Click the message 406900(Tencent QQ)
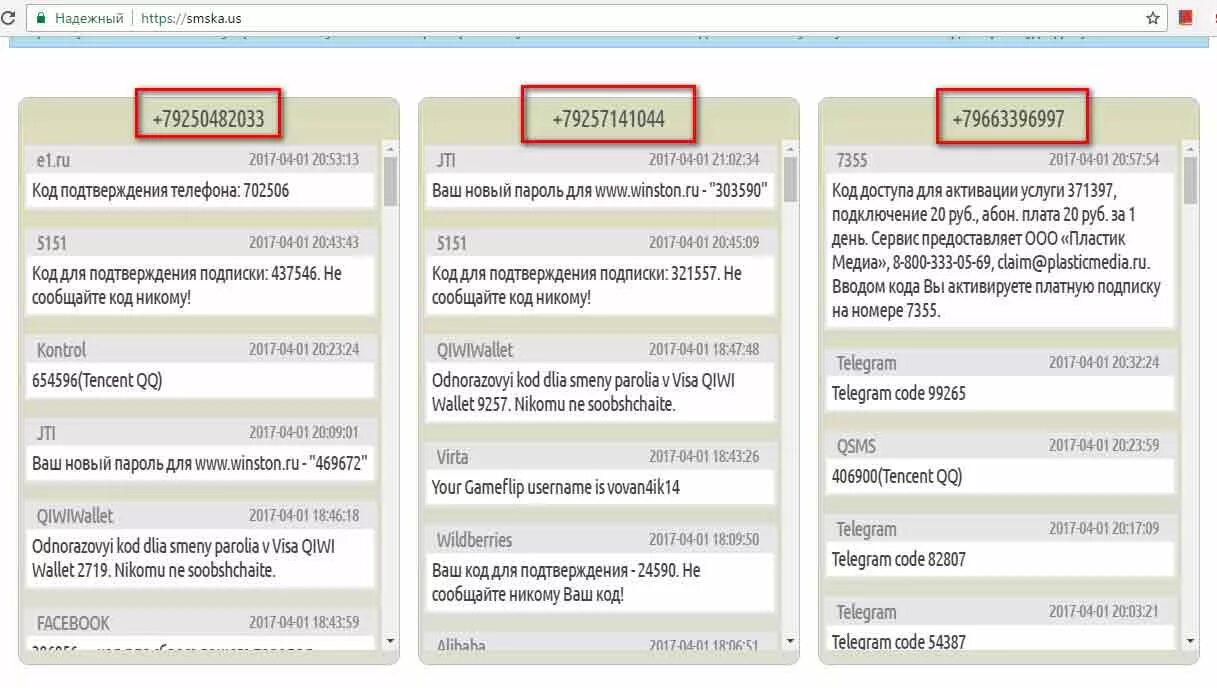Screen dimensions: 1217x688 click(x=1000, y=476)
